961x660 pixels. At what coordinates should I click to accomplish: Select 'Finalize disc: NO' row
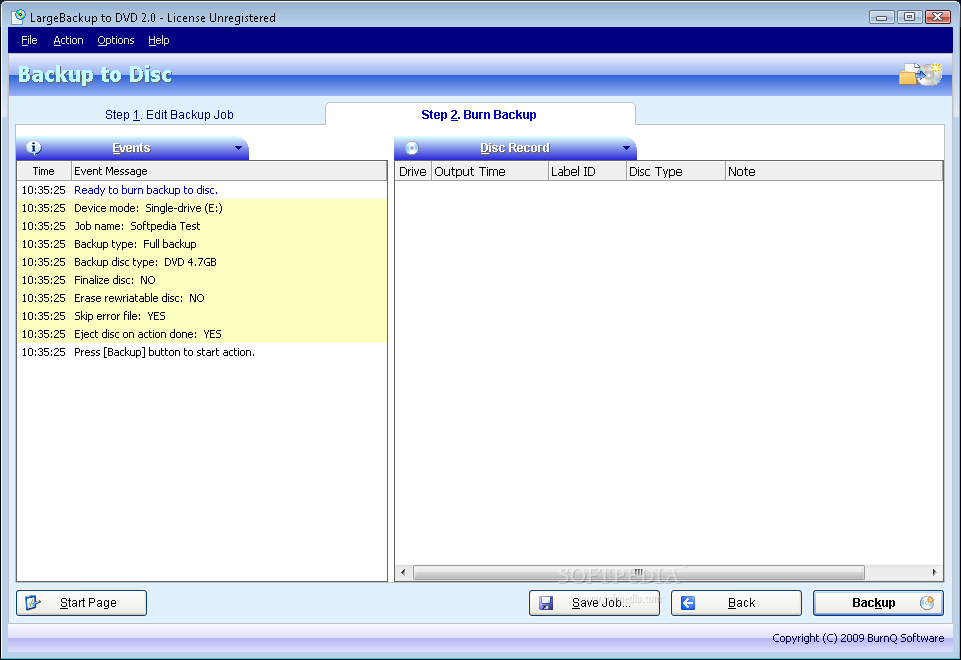[202, 280]
